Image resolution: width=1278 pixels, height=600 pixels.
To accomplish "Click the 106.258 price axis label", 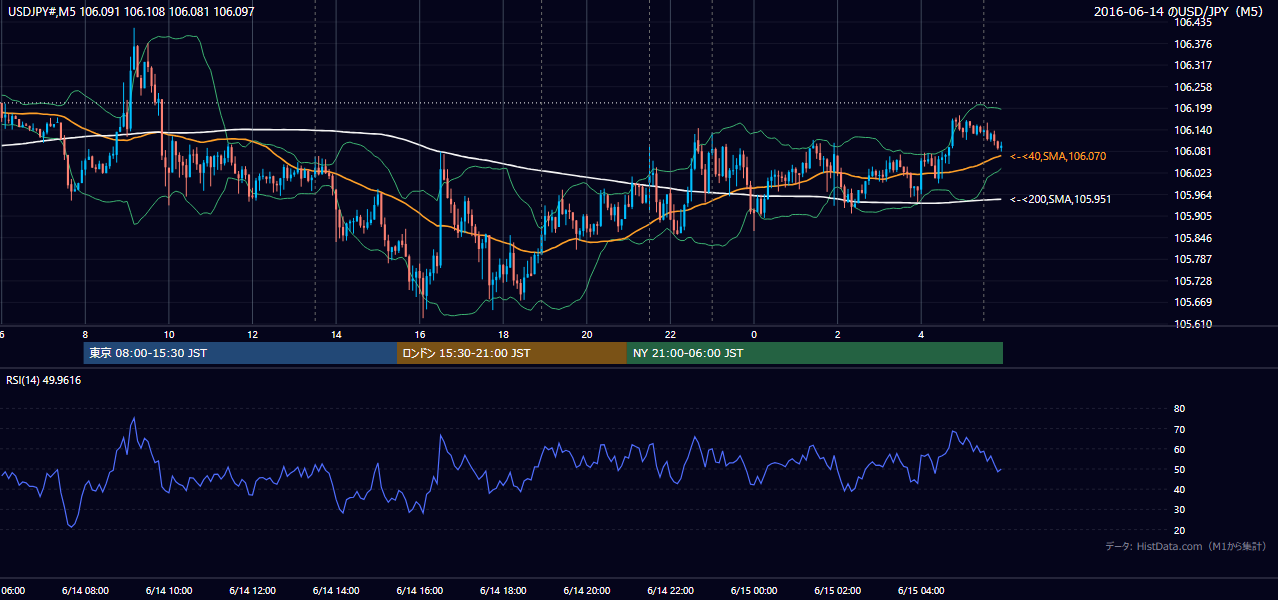I will tap(1194, 87).
